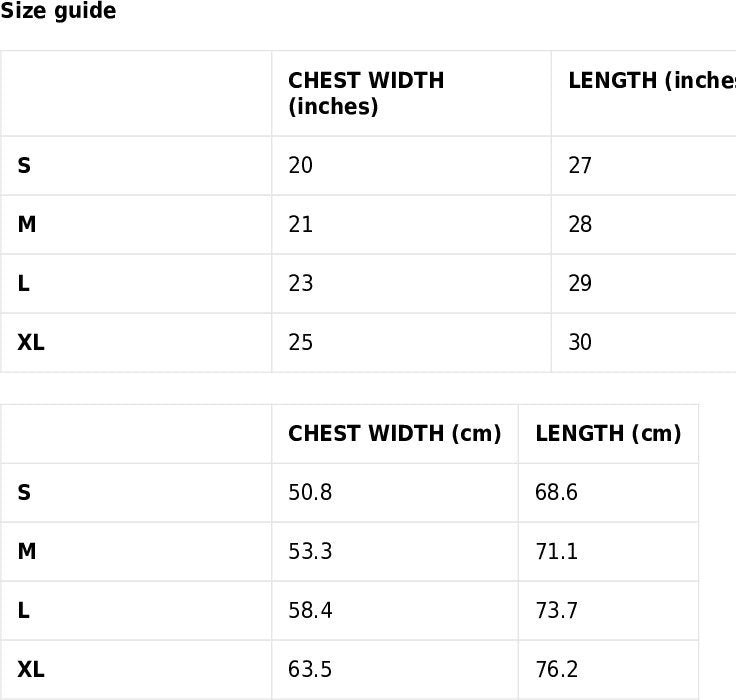
Task: Click length value 76.2 for size XL
Action: [557, 670]
